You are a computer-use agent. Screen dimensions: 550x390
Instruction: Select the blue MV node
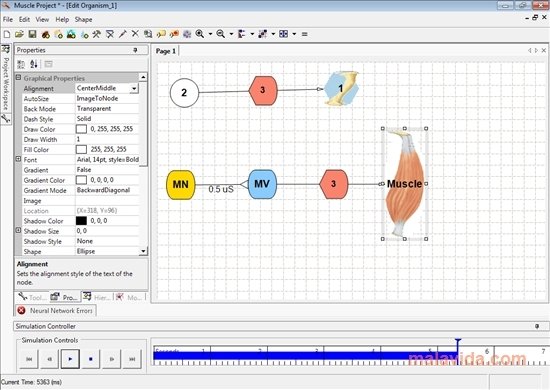click(x=262, y=184)
